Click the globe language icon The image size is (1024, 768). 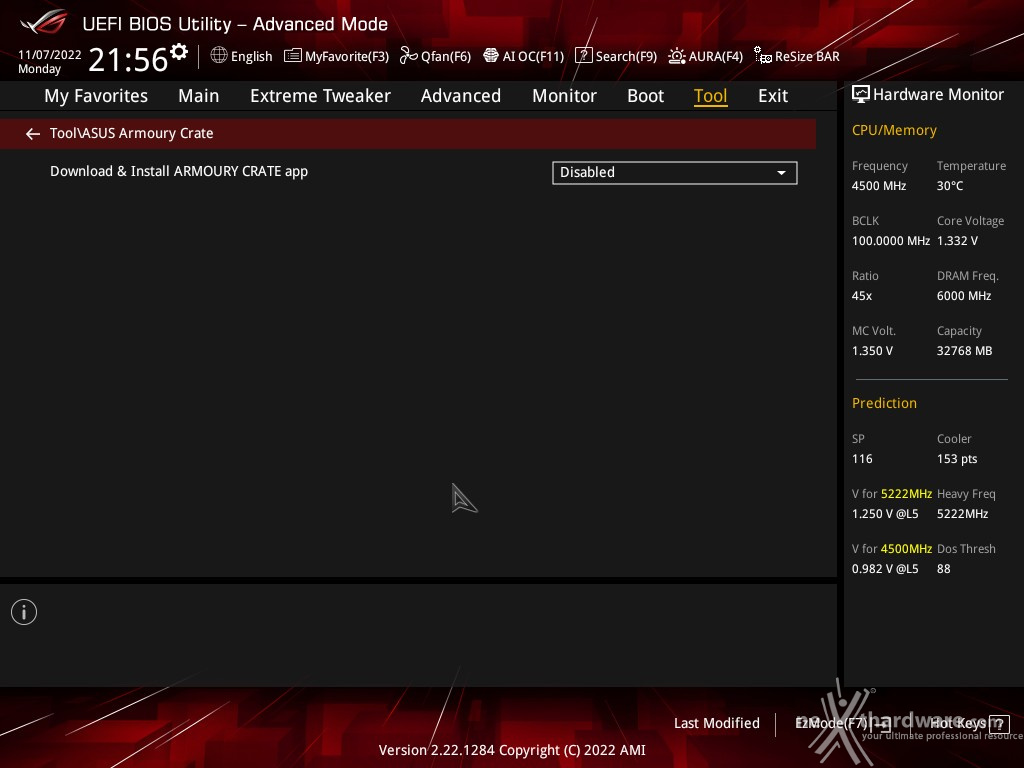click(x=219, y=56)
